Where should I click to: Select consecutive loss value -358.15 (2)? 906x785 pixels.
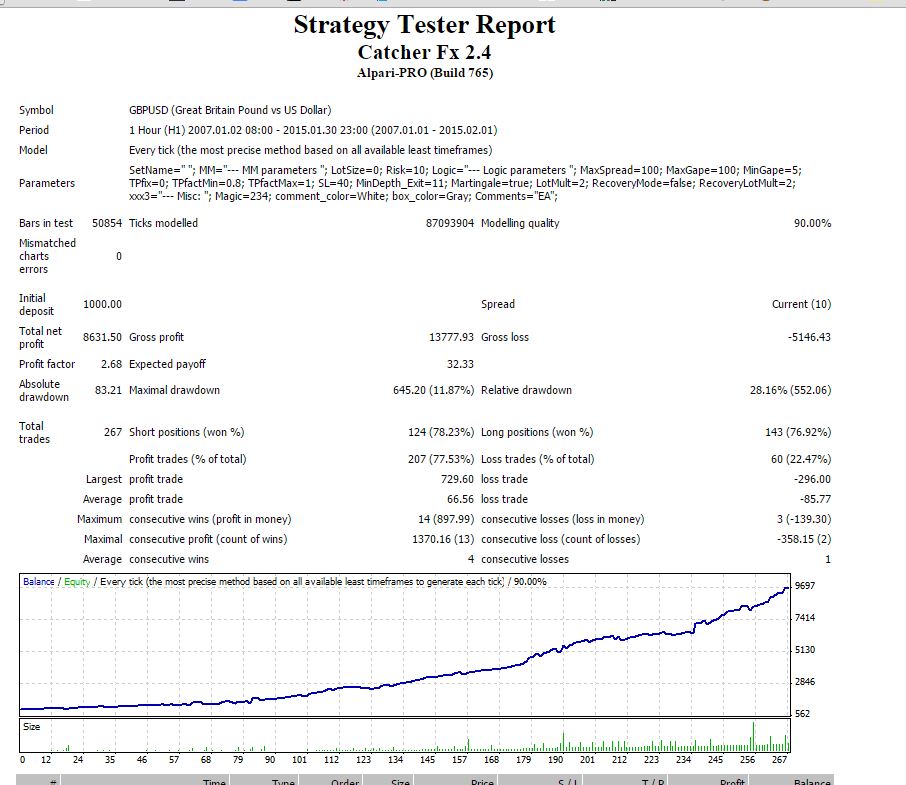[x=804, y=539]
